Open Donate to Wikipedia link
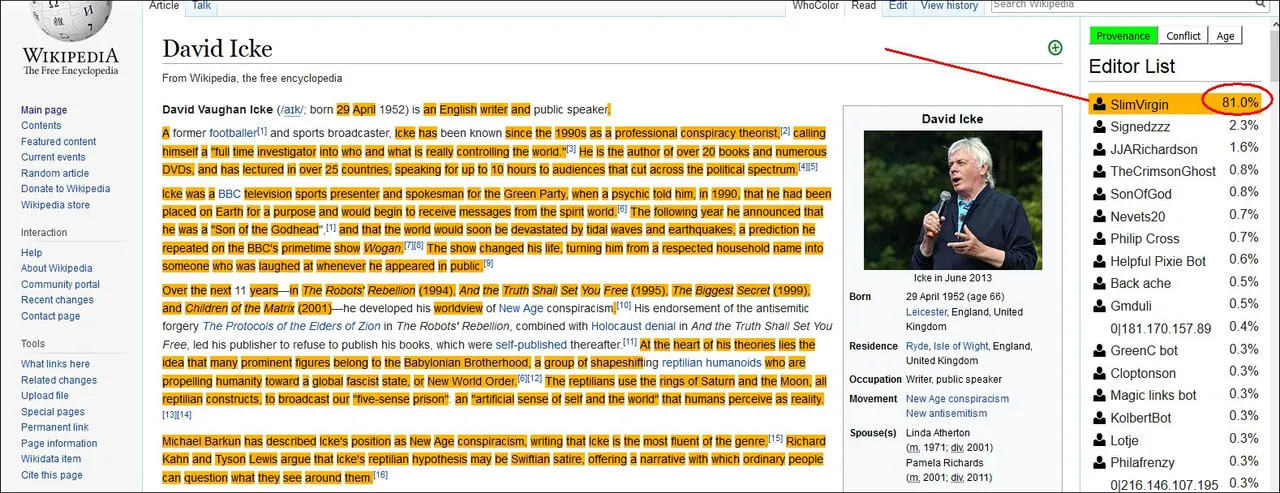 point(65,189)
